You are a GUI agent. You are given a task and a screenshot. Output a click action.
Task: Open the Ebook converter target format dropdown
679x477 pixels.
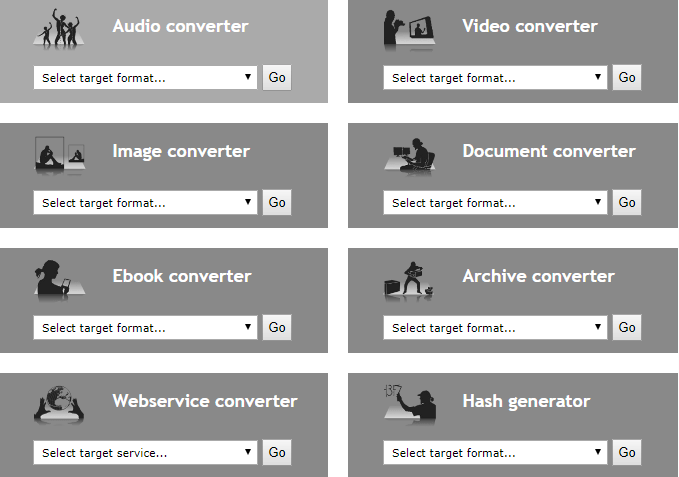coord(146,328)
